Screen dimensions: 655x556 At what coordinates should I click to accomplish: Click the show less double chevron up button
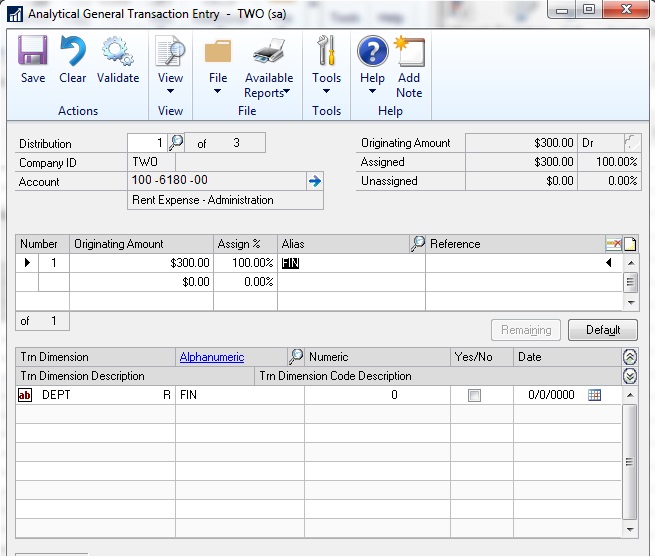click(x=630, y=357)
